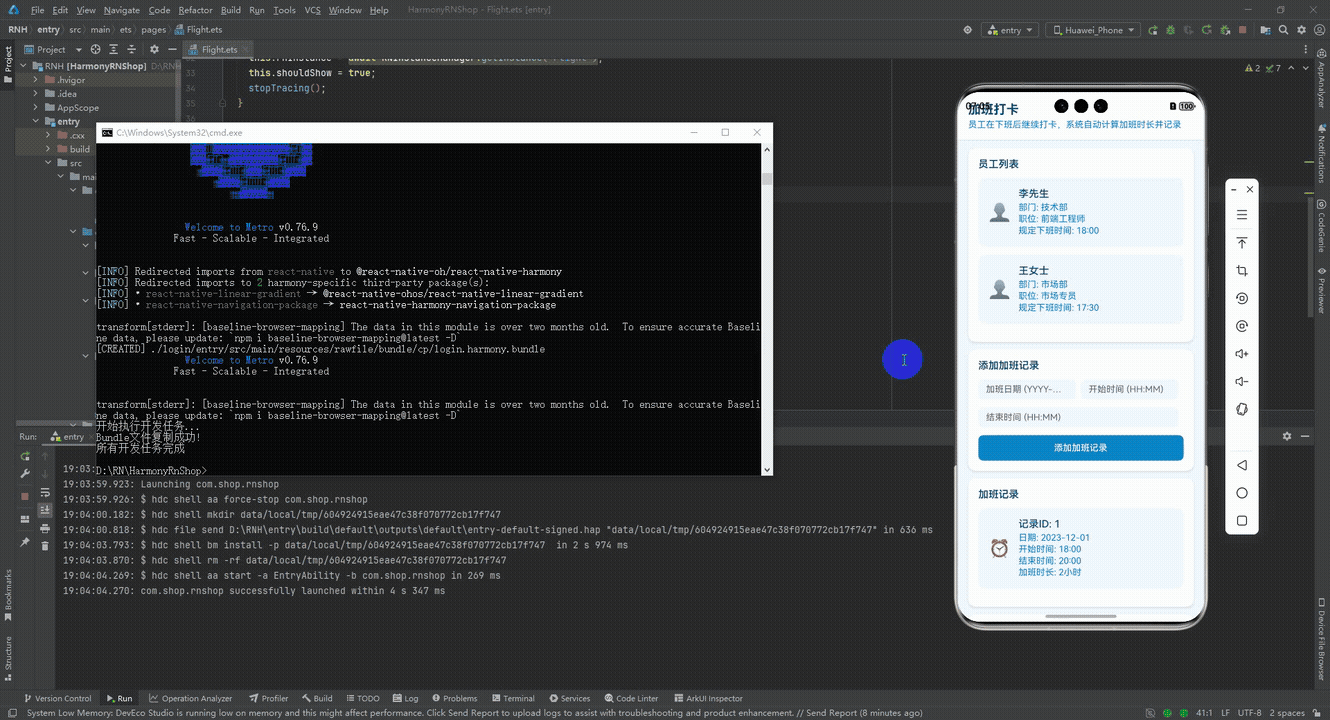This screenshot has height=720, width=1330.
Task: Open Project panel options gear
Action: click(154, 49)
